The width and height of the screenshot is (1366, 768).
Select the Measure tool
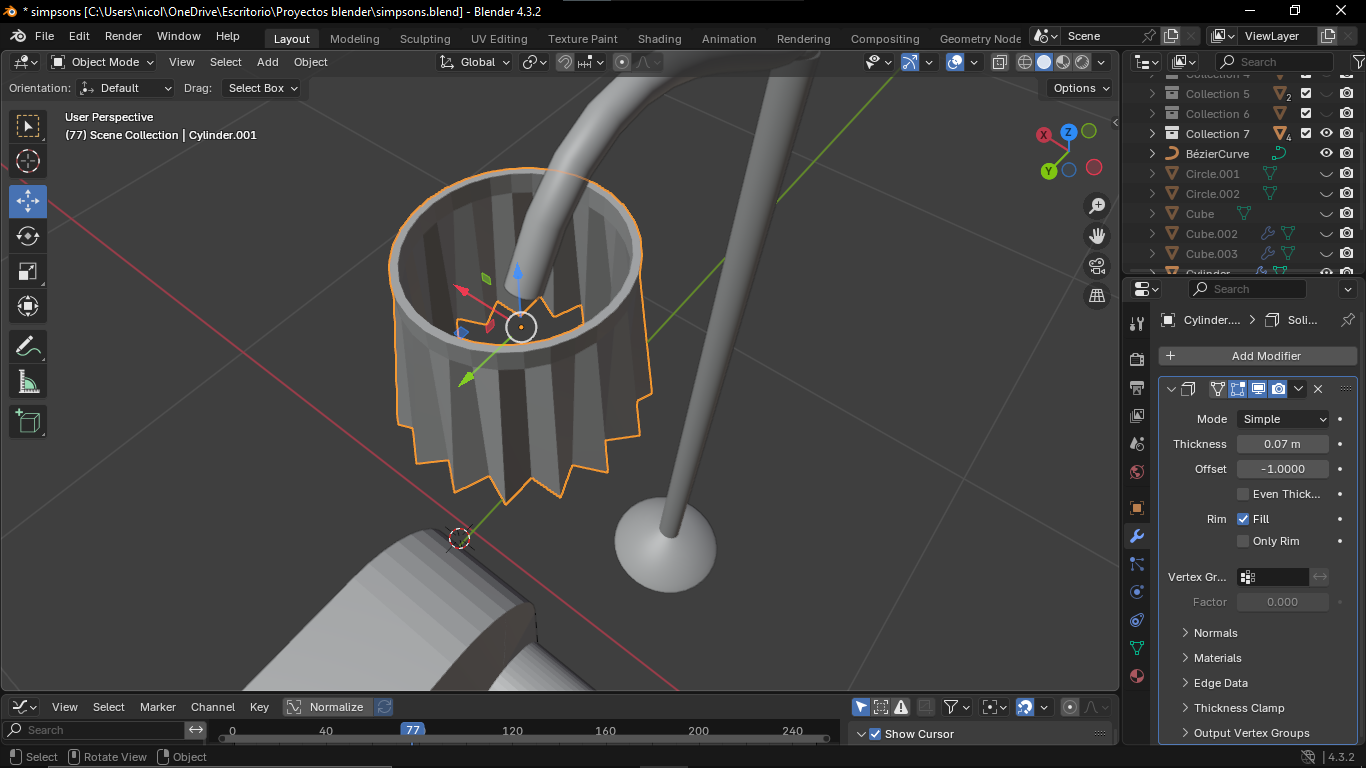pyautogui.click(x=28, y=382)
